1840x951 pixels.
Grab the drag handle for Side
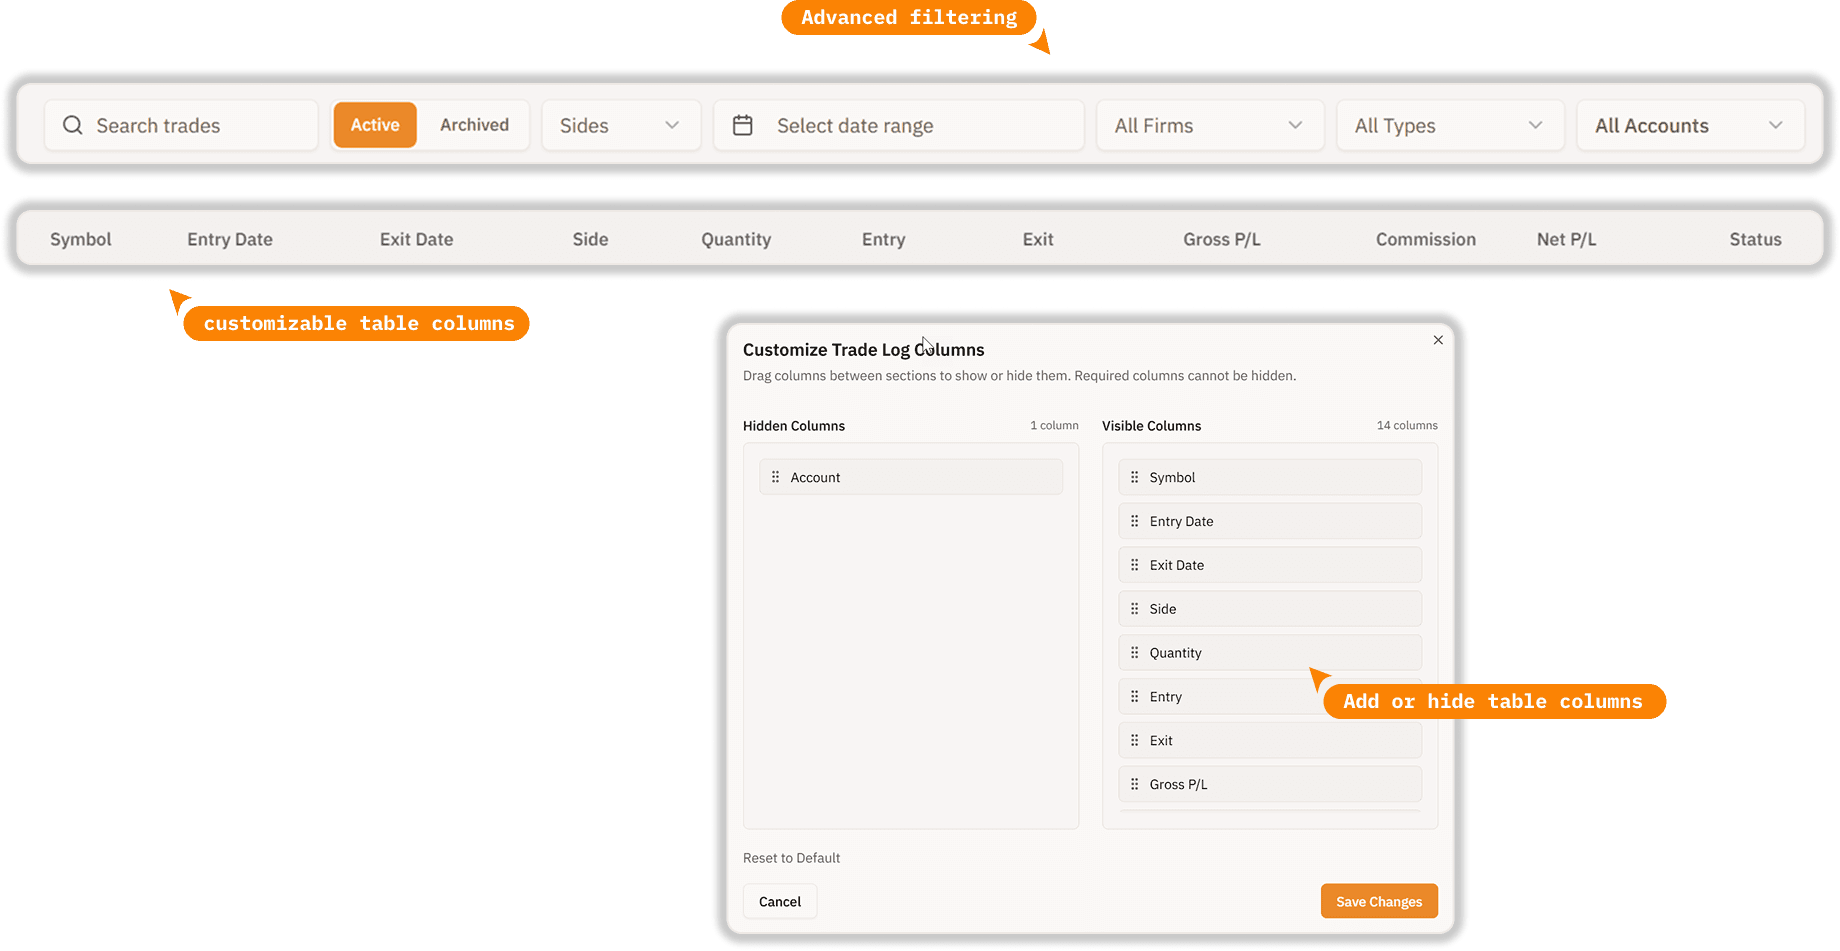(x=1134, y=609)
